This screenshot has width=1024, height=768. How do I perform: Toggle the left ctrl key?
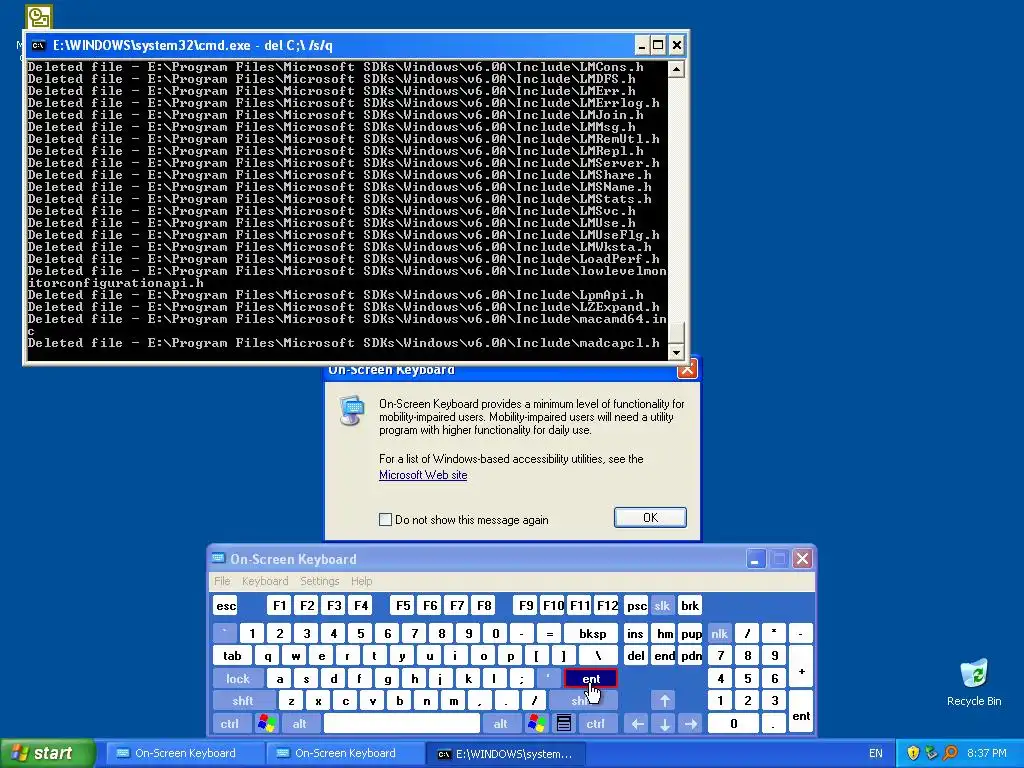point(229,723)
